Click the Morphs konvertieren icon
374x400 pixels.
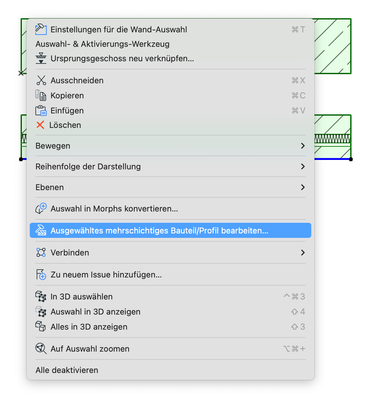41,209
